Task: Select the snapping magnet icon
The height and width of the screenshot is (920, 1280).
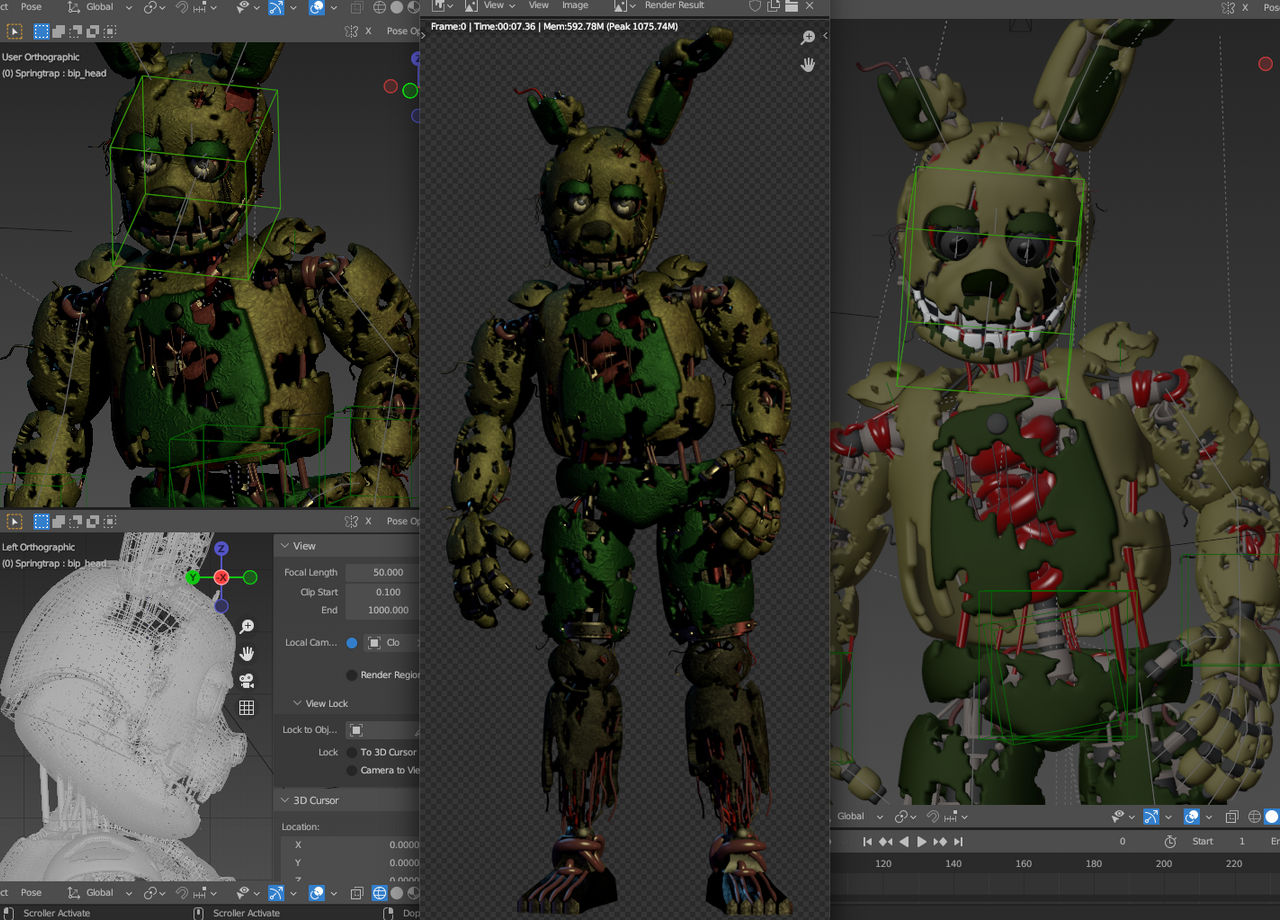Action: click(183, 8)
